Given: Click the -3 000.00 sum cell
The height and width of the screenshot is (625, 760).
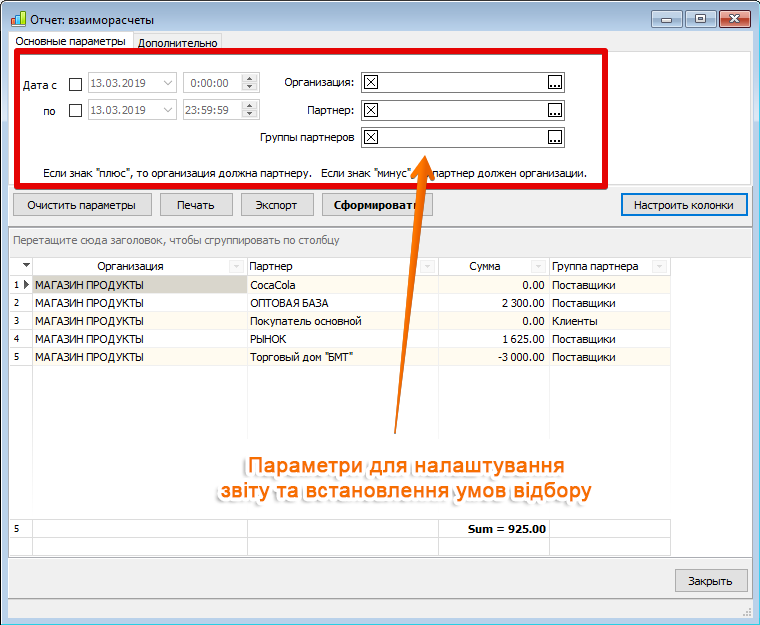Looking at the screenshot, I should pos(494,357).
